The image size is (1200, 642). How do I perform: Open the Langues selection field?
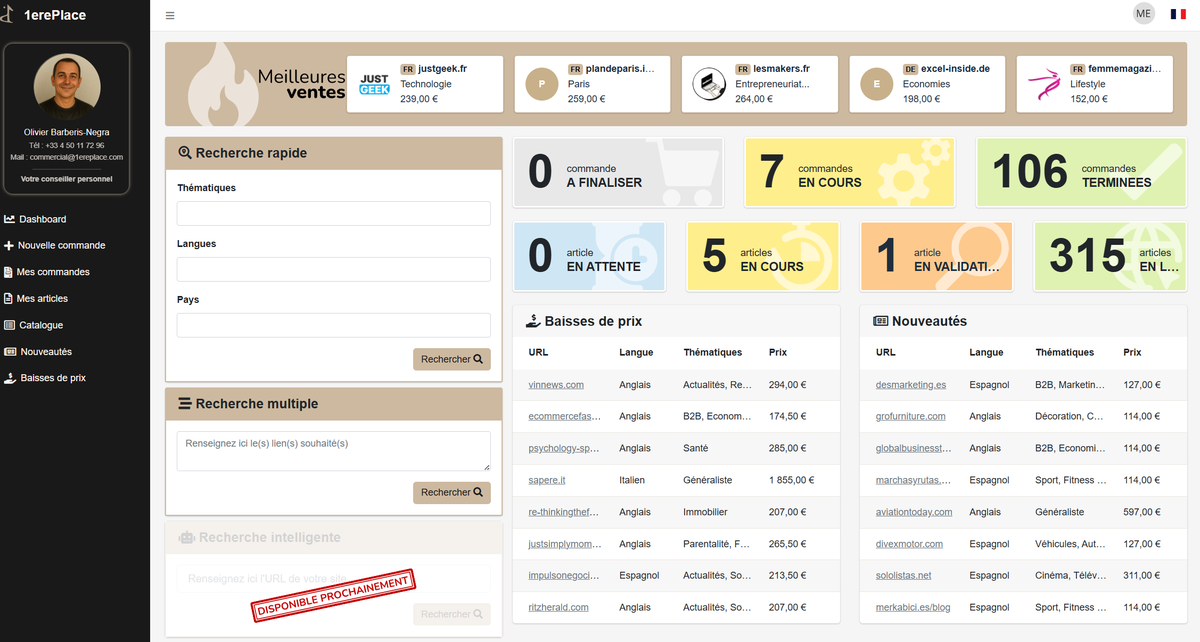[x=334, y=269]
